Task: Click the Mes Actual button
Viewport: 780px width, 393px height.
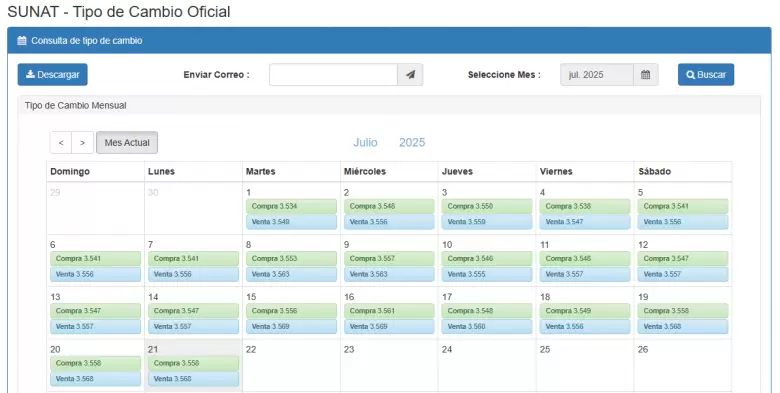Action: (x=127, y=143)
